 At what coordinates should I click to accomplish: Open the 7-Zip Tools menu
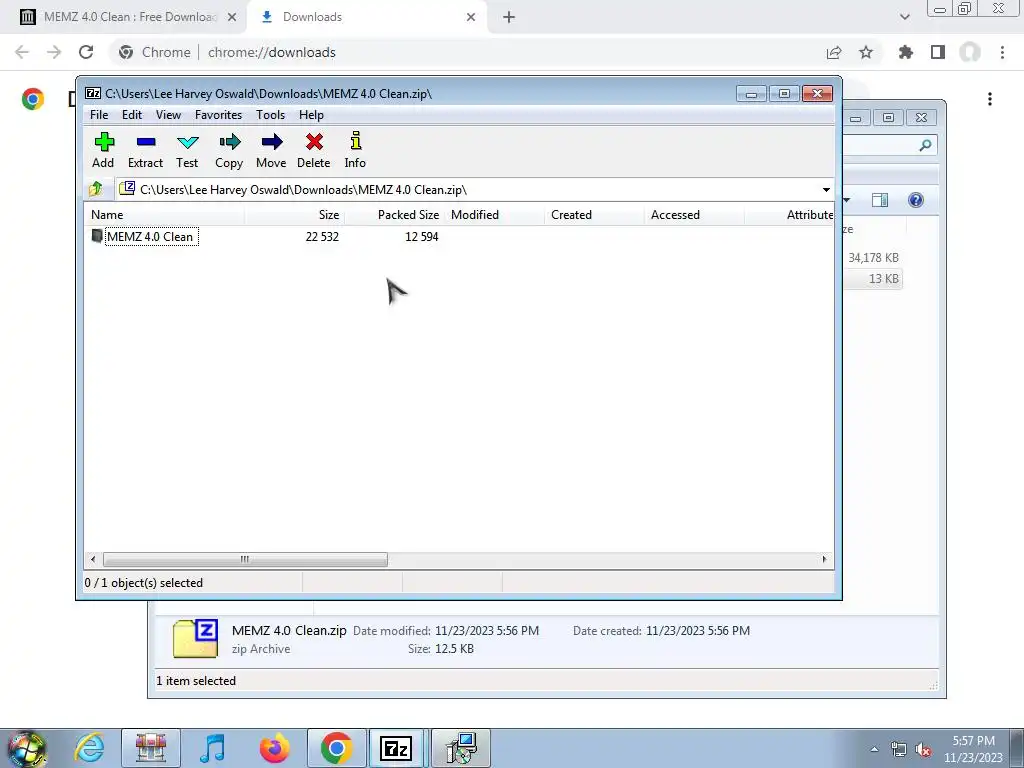pos(270,115)
